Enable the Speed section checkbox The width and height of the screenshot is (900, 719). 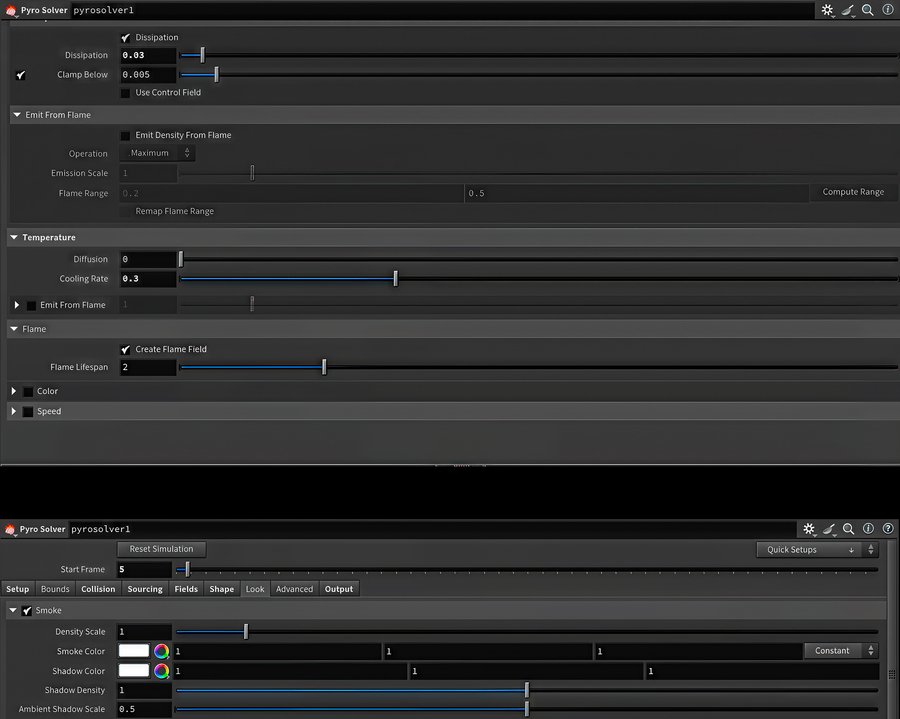click(x=28, y=411)
